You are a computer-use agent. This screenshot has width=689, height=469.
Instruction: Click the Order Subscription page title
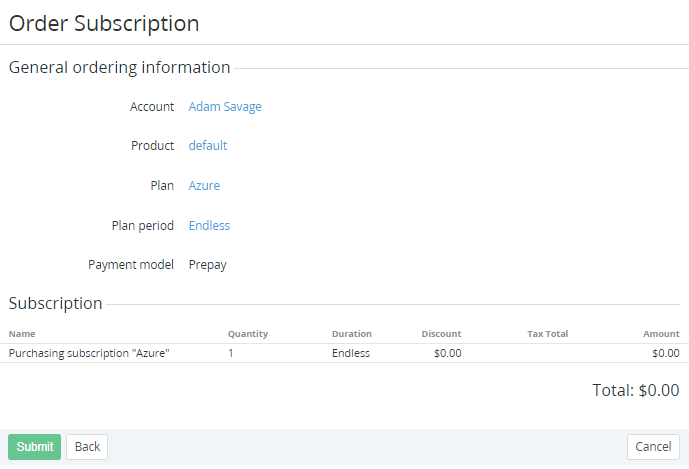click(104, 23)
